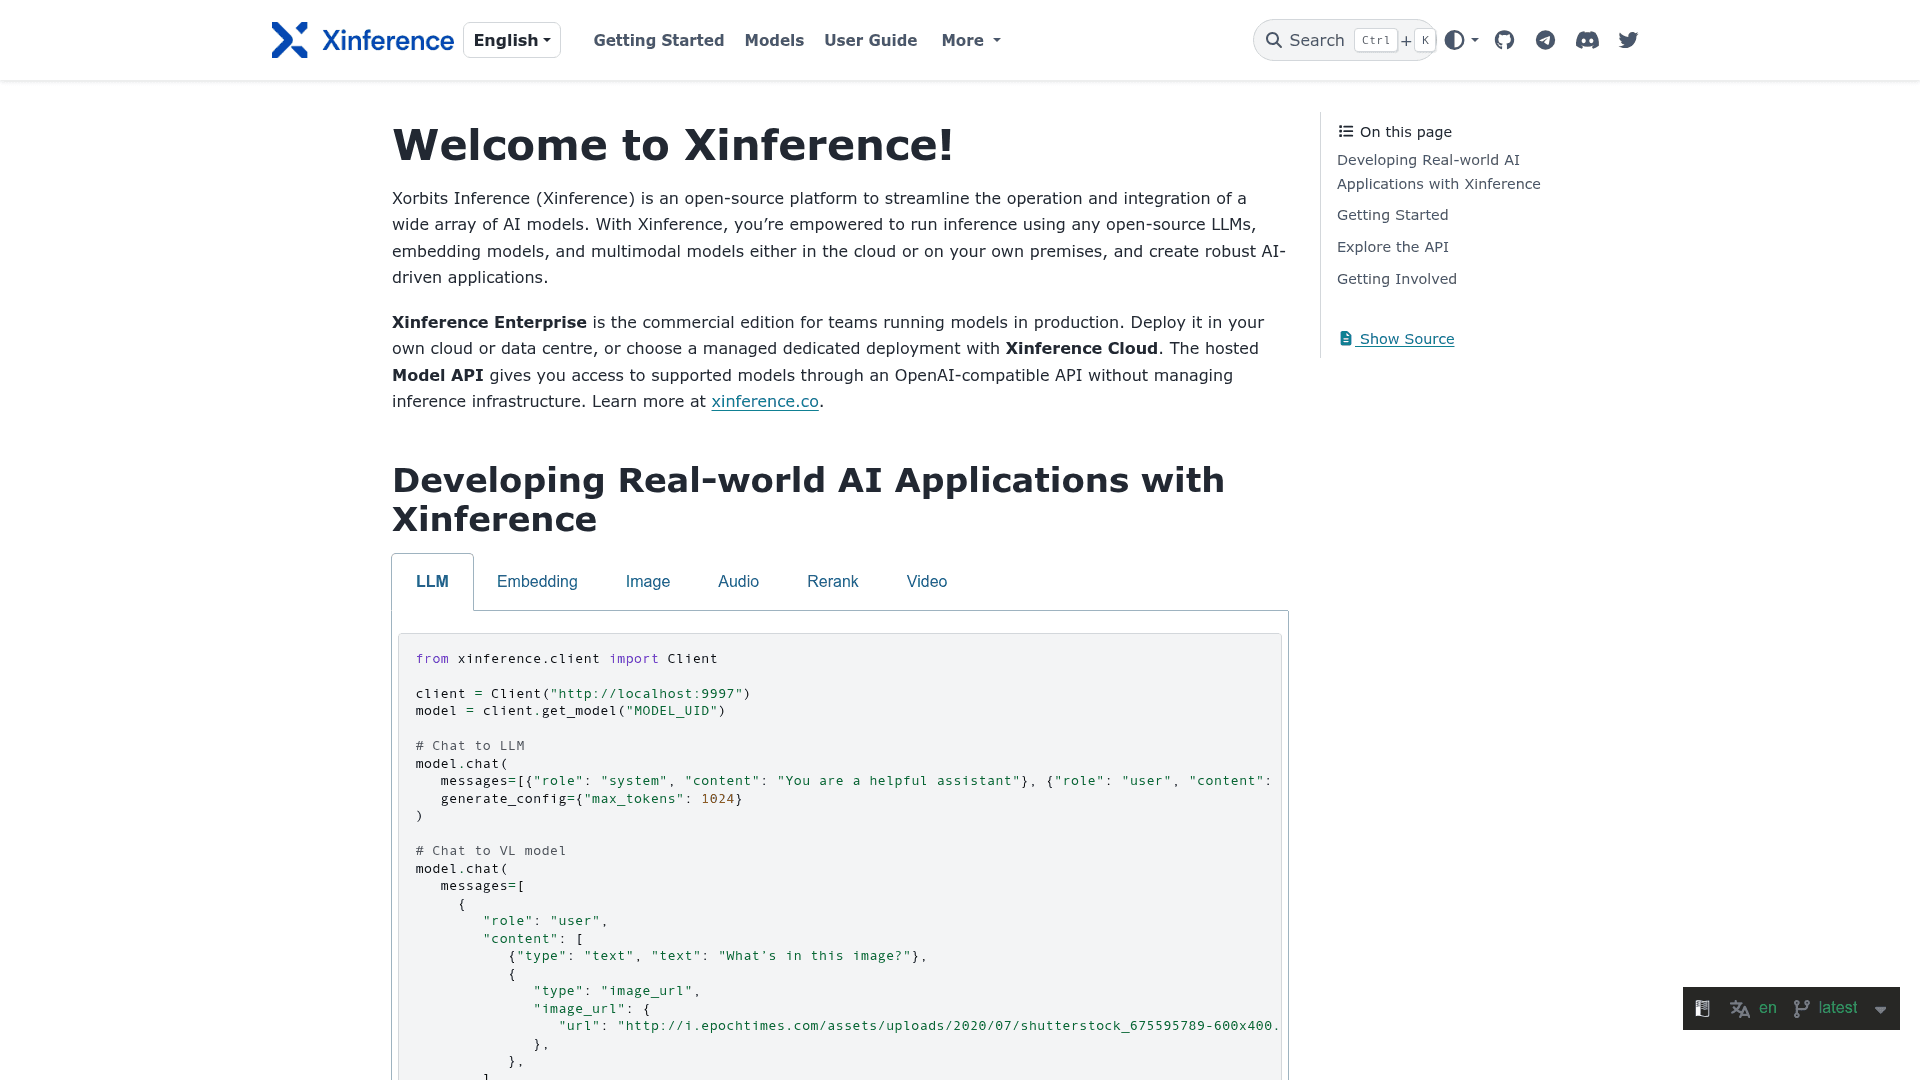The width and height of the screenshot is (1920, 1080).
Task: Open the User Guide nav item
Action: click(870, 40)
